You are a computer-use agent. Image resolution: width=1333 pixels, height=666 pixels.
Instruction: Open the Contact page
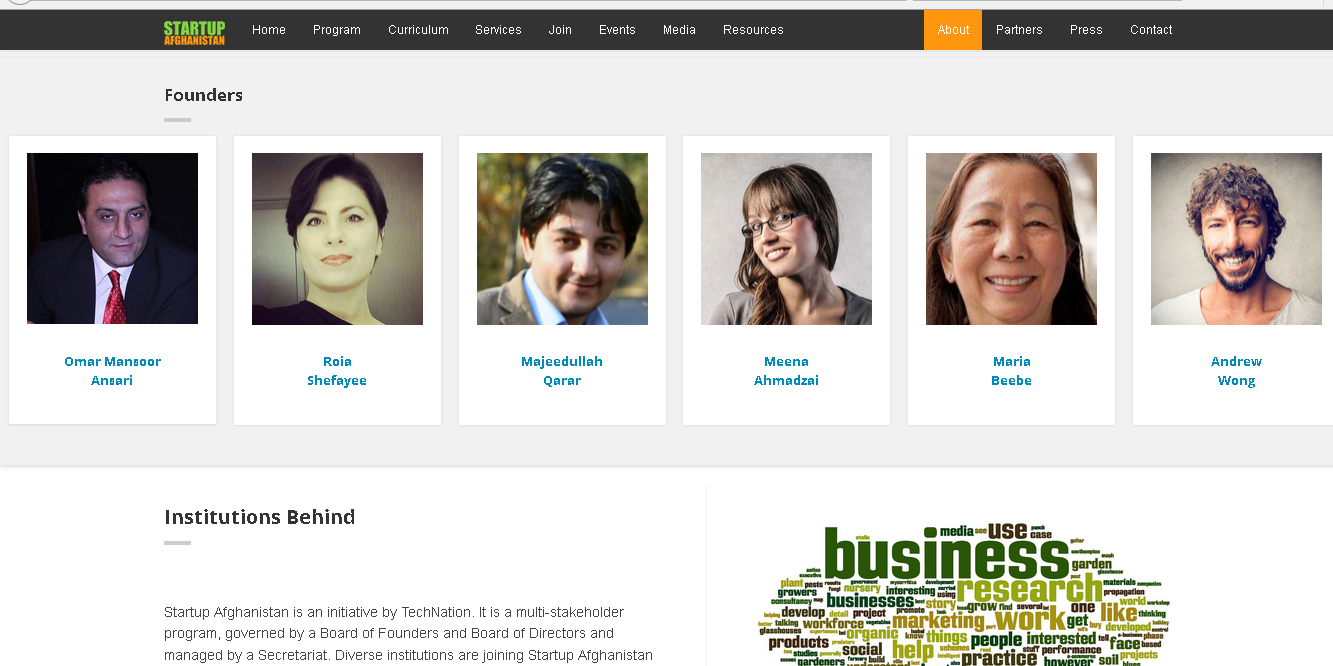(x=1151, y=30)
